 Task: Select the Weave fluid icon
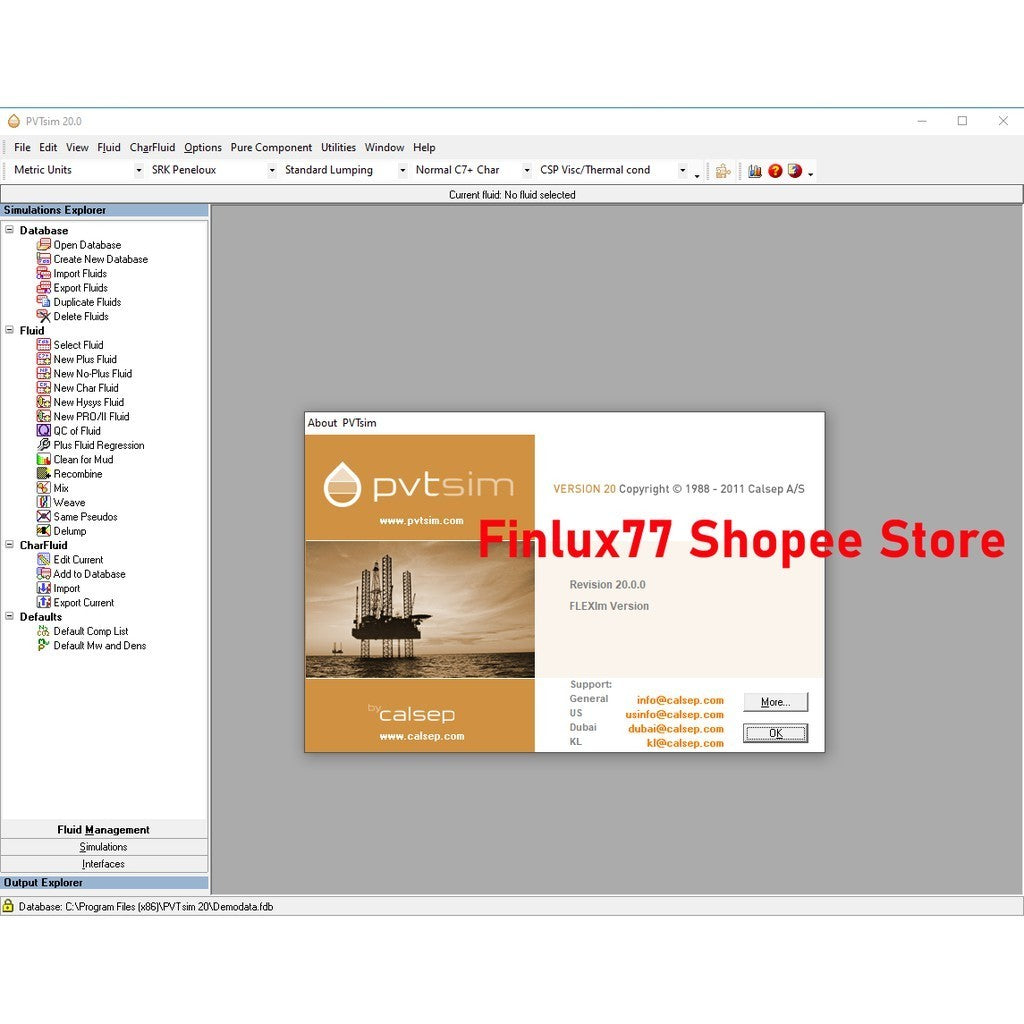point(44,502)
